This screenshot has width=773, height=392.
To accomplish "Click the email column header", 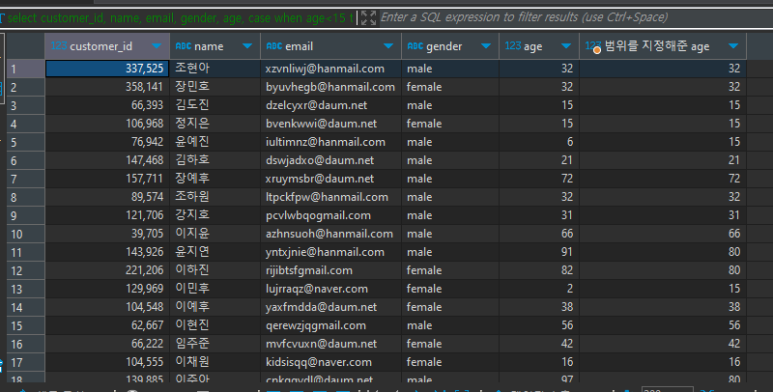I will pos(331,46).
